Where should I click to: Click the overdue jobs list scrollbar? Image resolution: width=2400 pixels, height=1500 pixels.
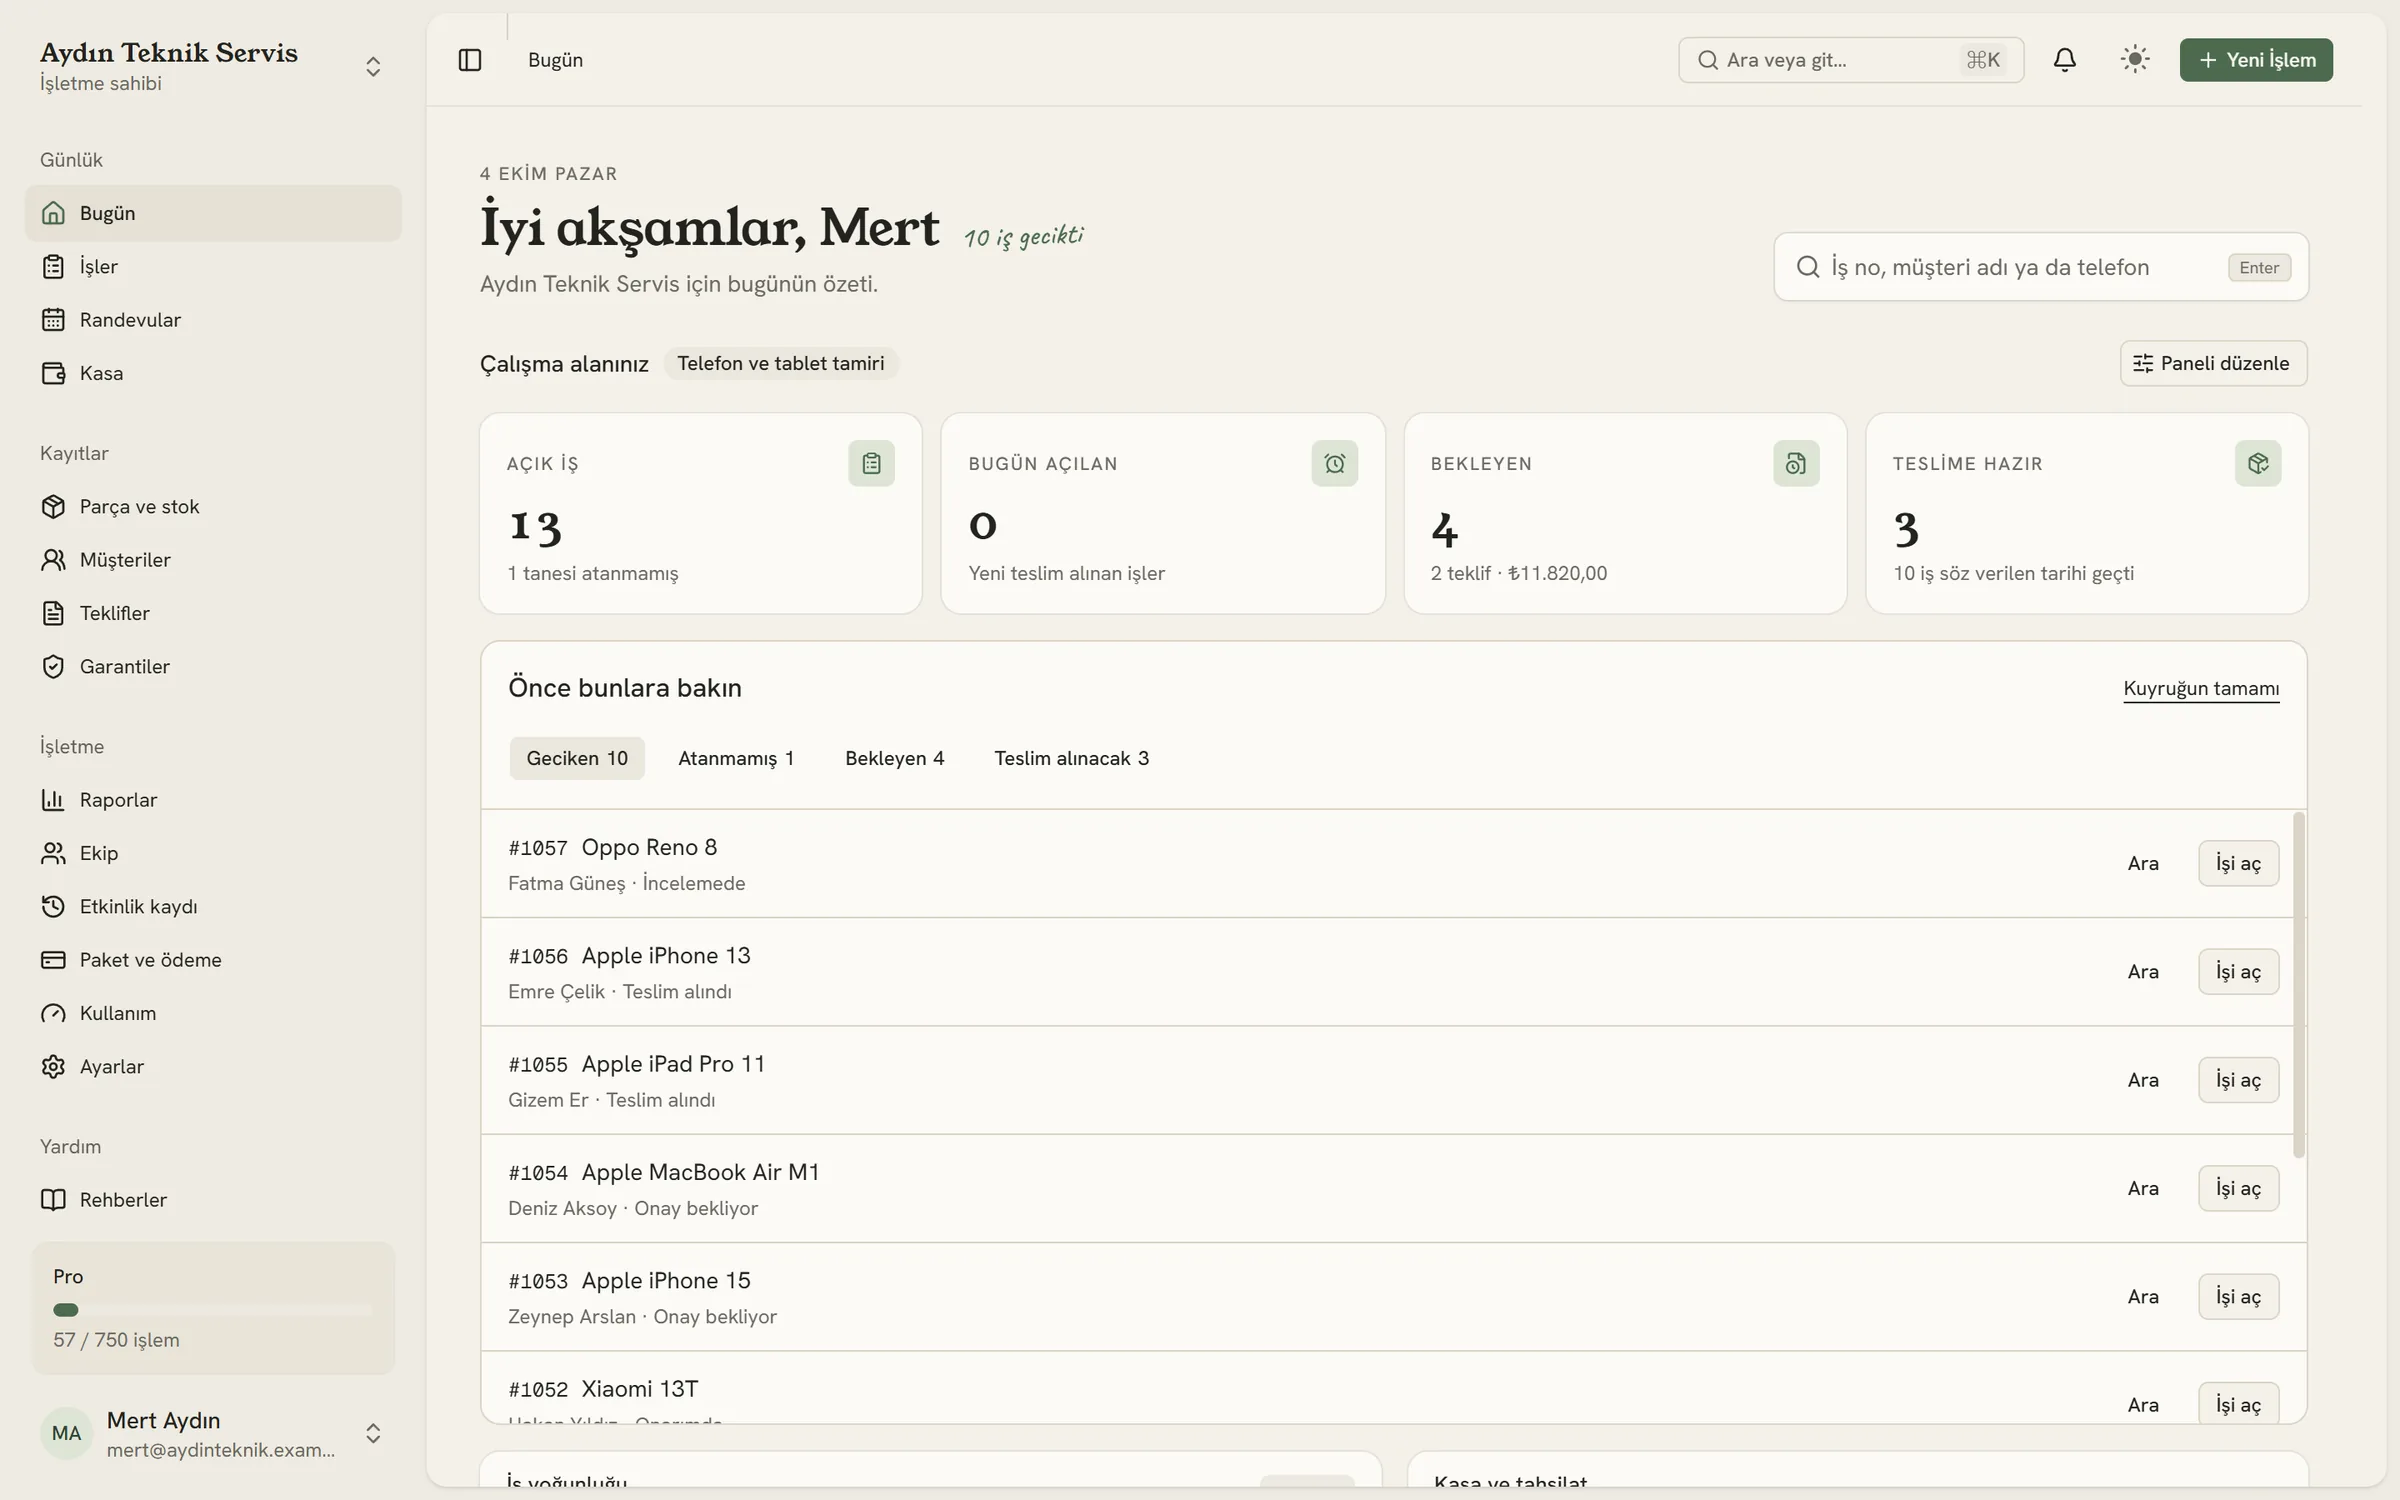coord(2299,985)
